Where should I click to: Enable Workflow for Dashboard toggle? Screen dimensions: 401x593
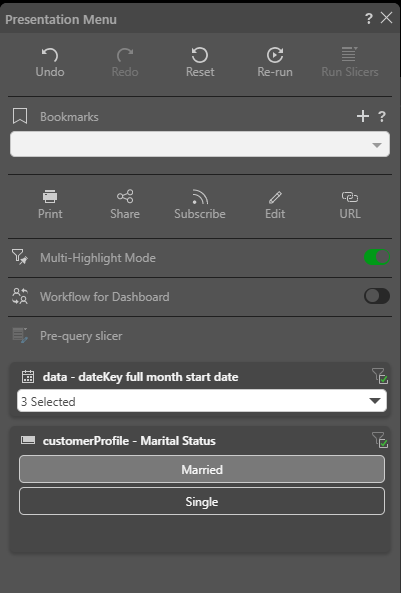tap(377, 296)
